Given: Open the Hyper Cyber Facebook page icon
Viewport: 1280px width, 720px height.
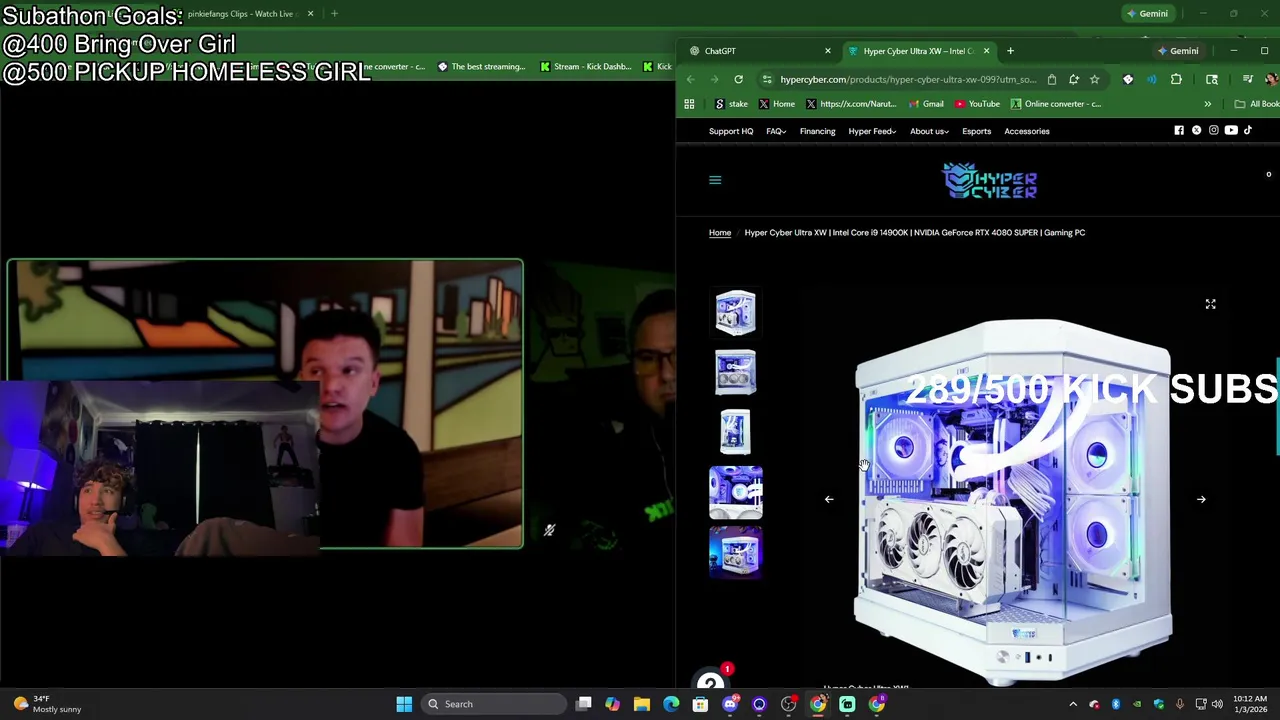Looking at the screenshot, I should 1179,130.
